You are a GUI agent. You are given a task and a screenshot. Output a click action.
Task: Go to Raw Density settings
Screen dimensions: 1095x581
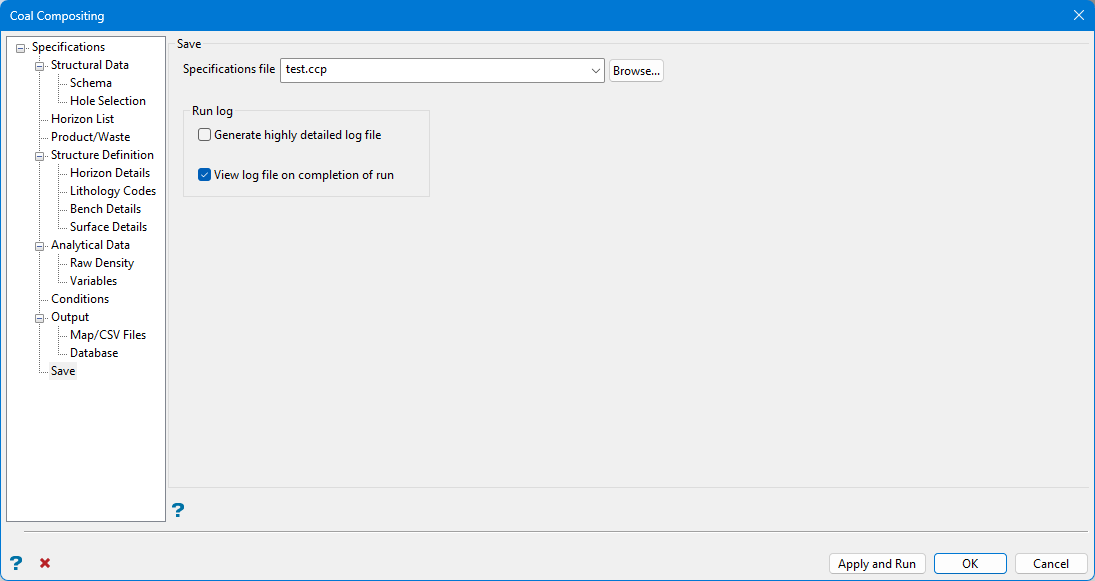pos(101,263)
